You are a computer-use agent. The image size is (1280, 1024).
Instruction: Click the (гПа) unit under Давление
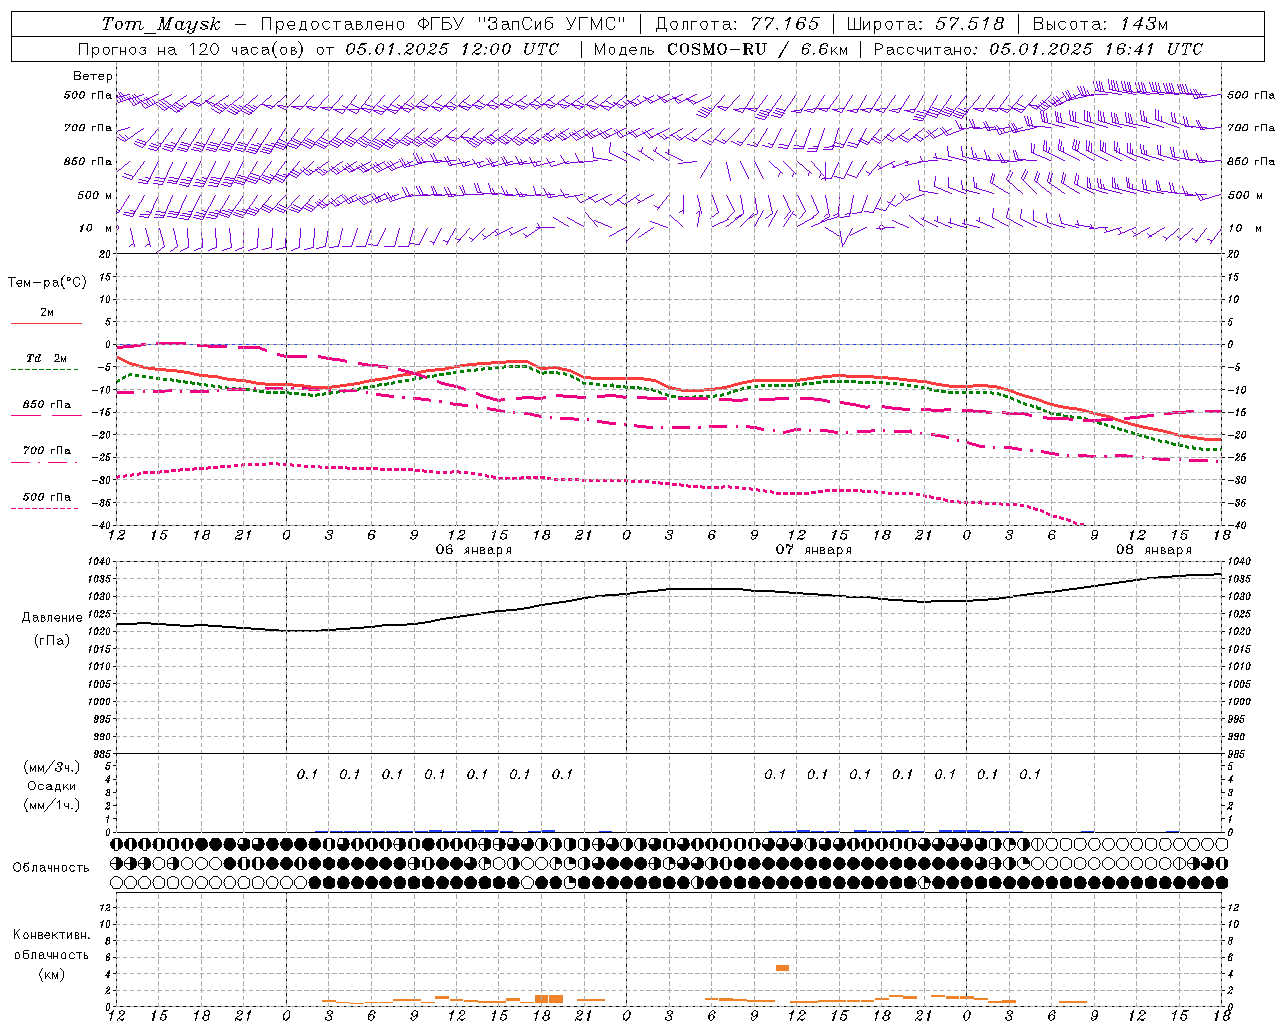click(x=52, y=641)
